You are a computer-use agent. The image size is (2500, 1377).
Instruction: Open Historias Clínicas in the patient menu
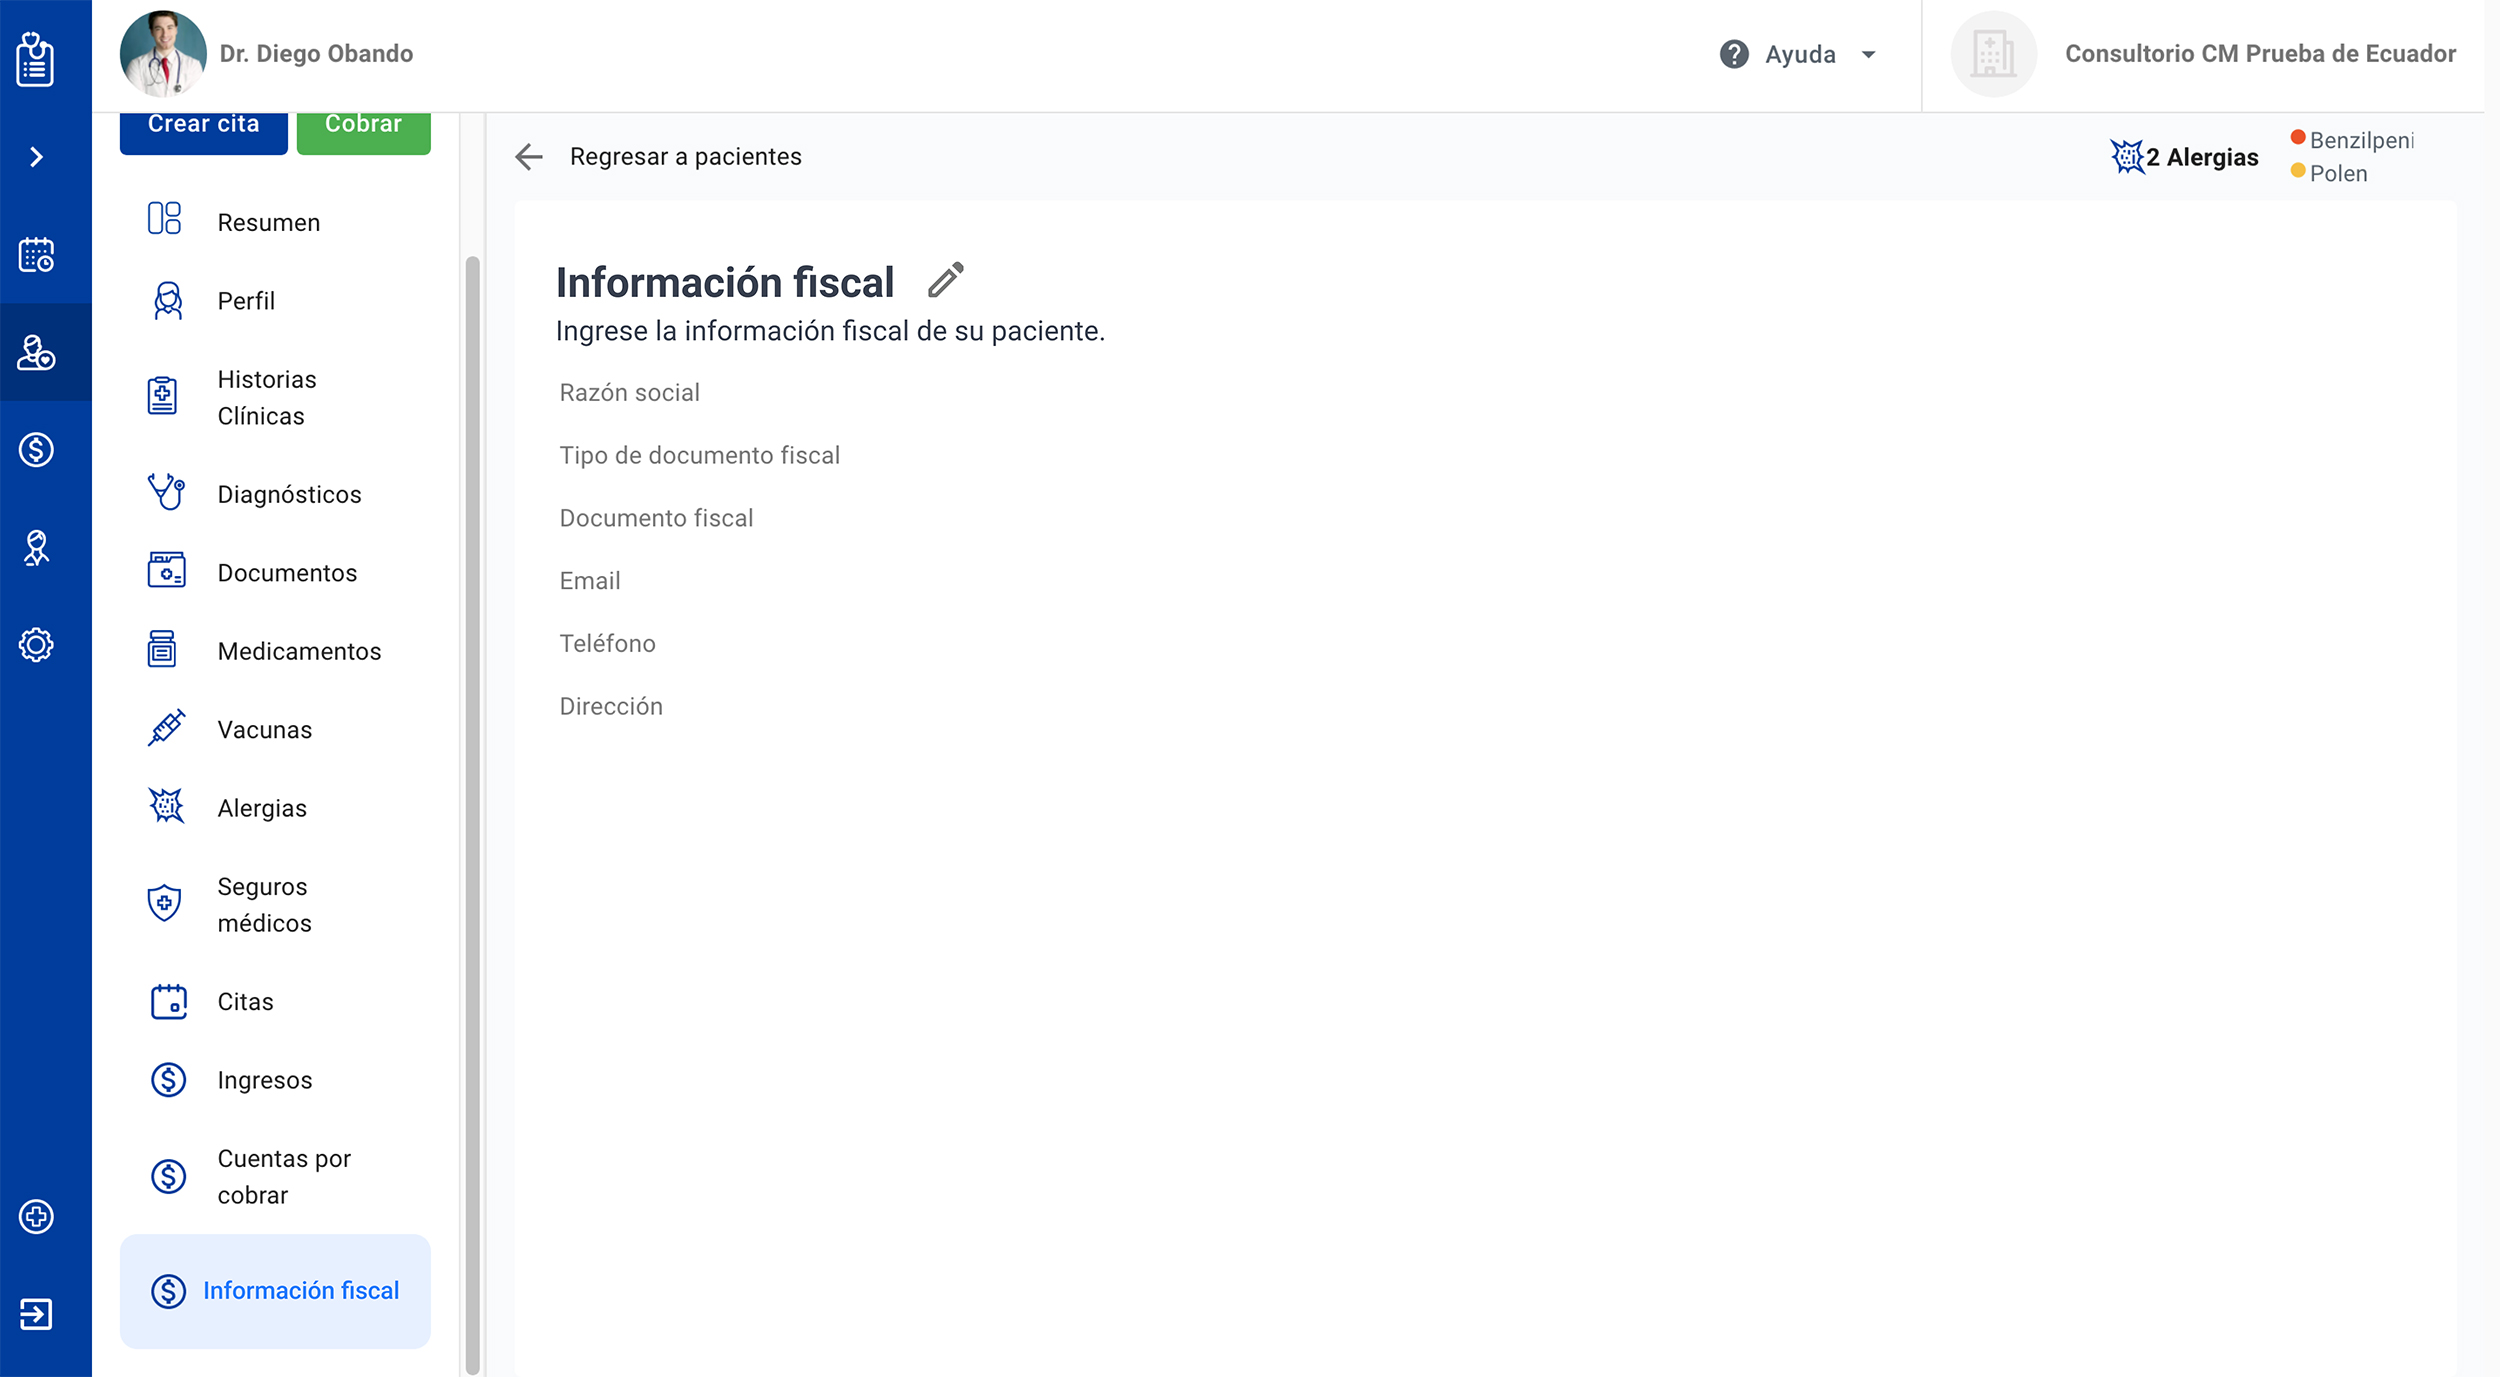click(266, 397)
